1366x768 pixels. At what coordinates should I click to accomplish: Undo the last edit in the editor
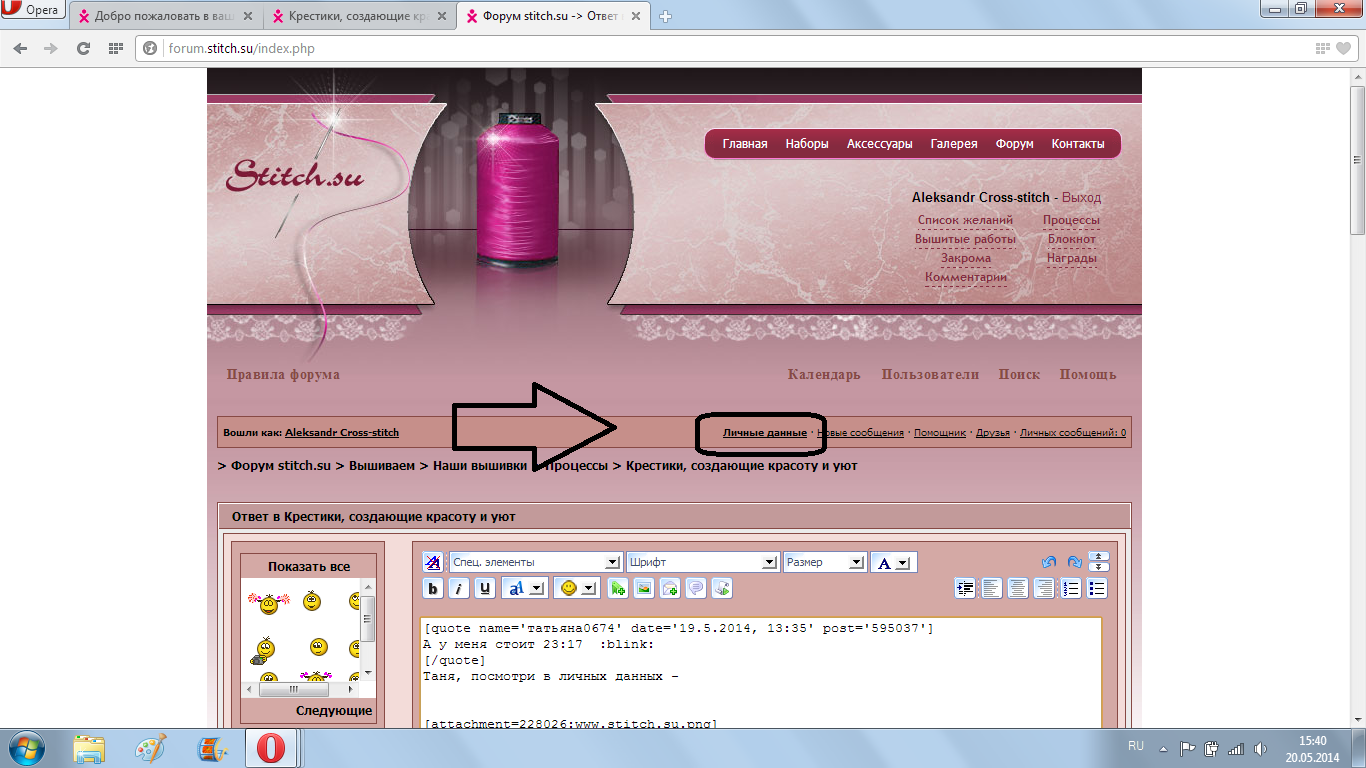pos(1049,562)
